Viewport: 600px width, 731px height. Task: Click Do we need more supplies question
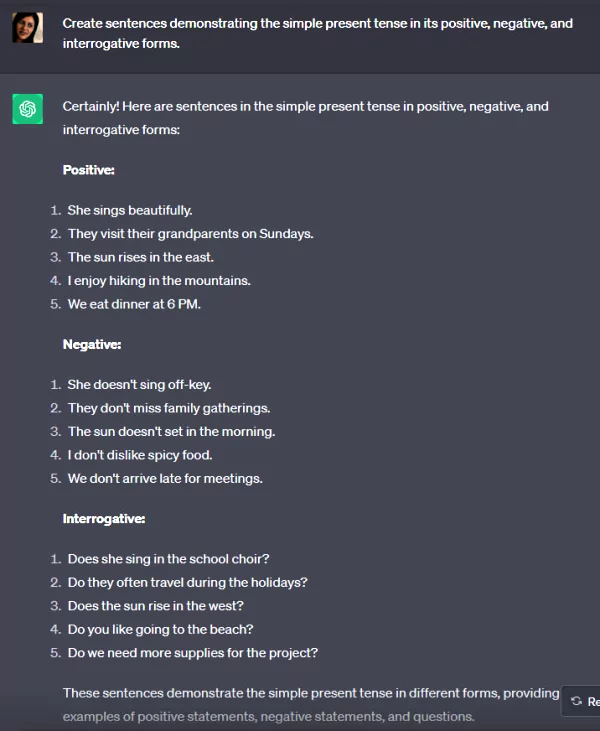(193, 653)
